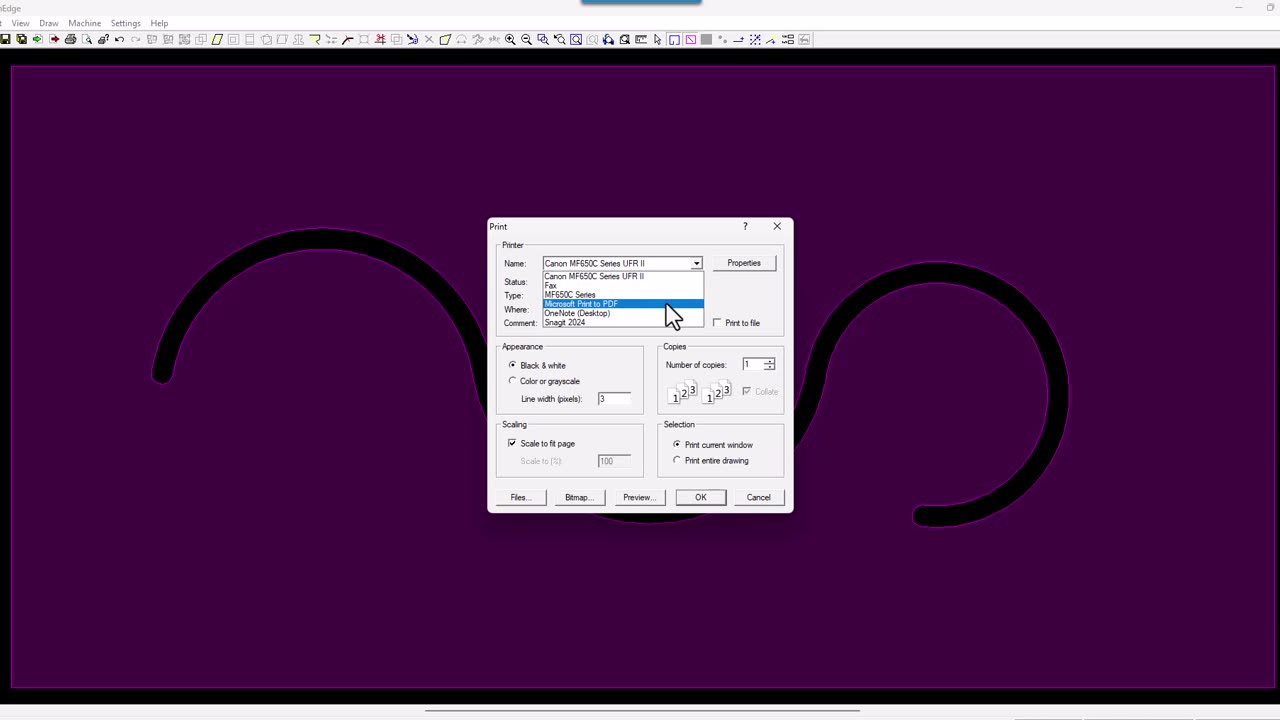Click the zoom in magnifier icon
This screenshot has width=1280, height=720.
510,39
